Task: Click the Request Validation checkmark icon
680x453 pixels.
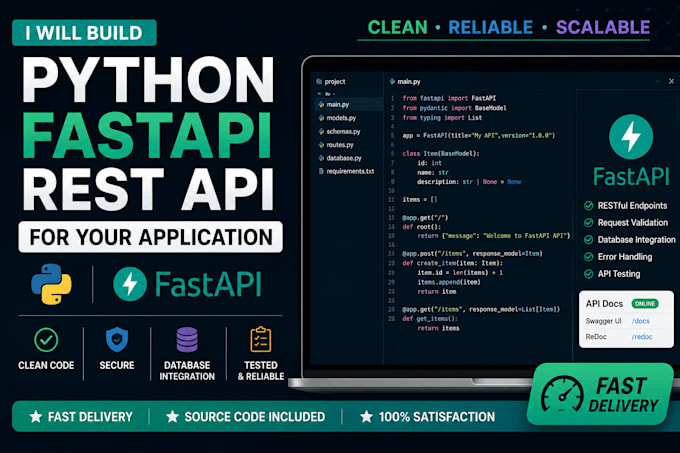Action: (x=588, y=223)
